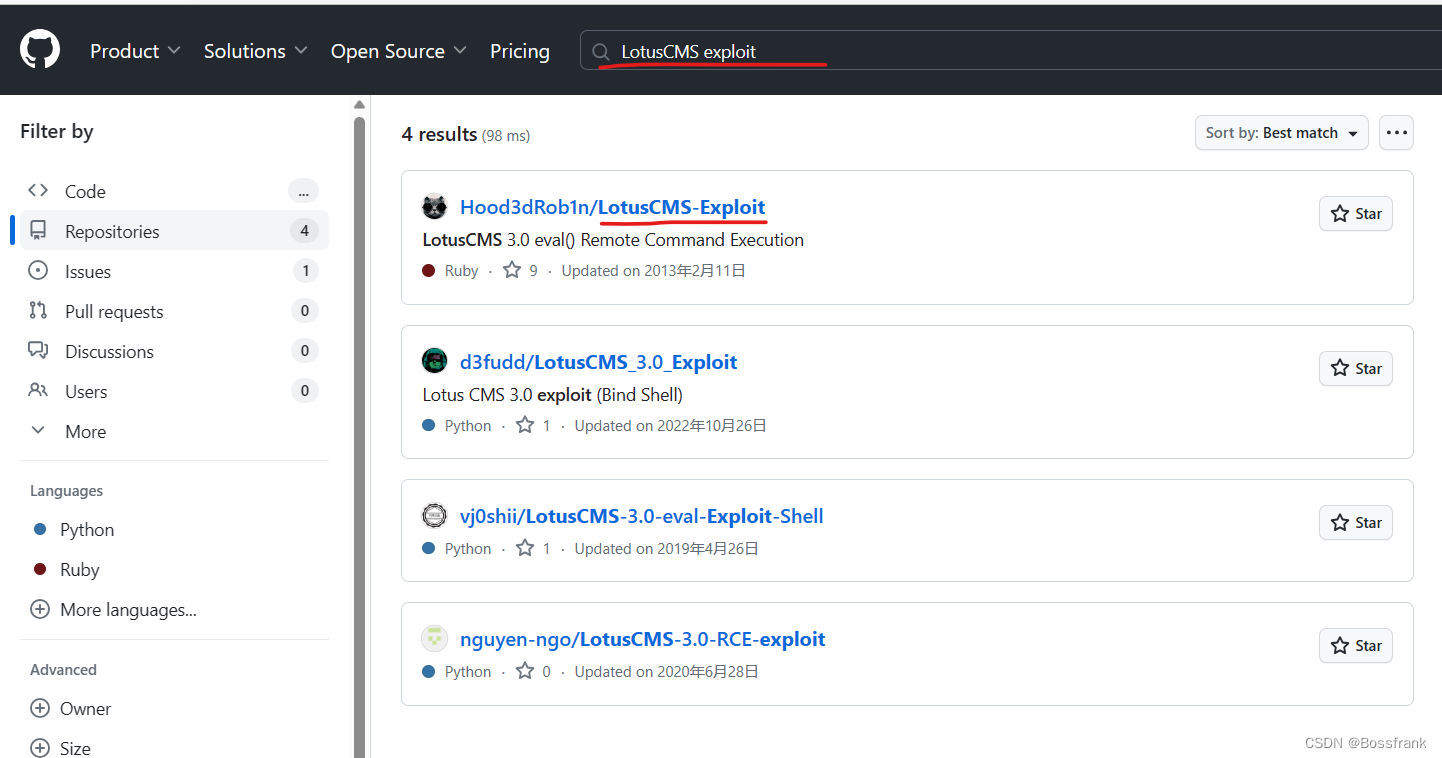Select the Discussions filter
Image resolution: width=1442 pixels, height=758 pixels.
pos(174,351)
